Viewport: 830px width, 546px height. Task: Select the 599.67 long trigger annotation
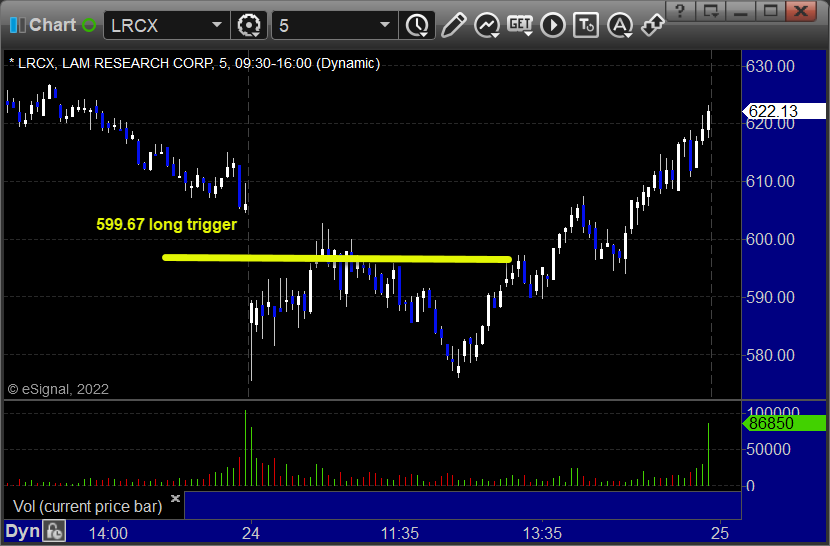[x=166, y=224]
